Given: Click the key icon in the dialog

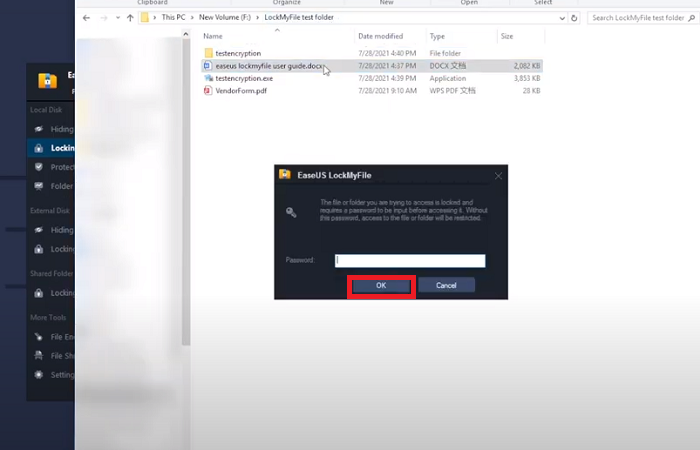Looking at the screenshot, I should pyautogui.click(x=291, y=212).
